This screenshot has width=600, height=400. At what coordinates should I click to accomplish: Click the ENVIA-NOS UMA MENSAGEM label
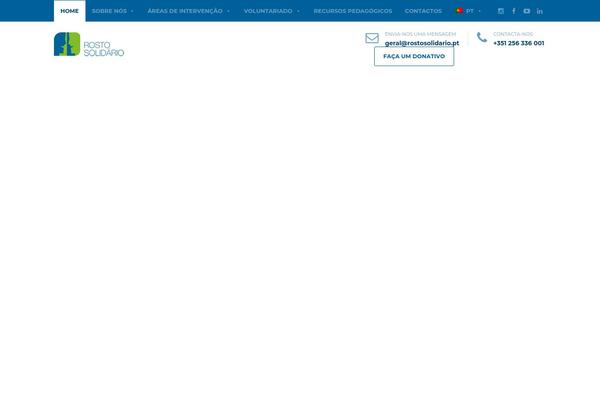[x=420, y=34]
